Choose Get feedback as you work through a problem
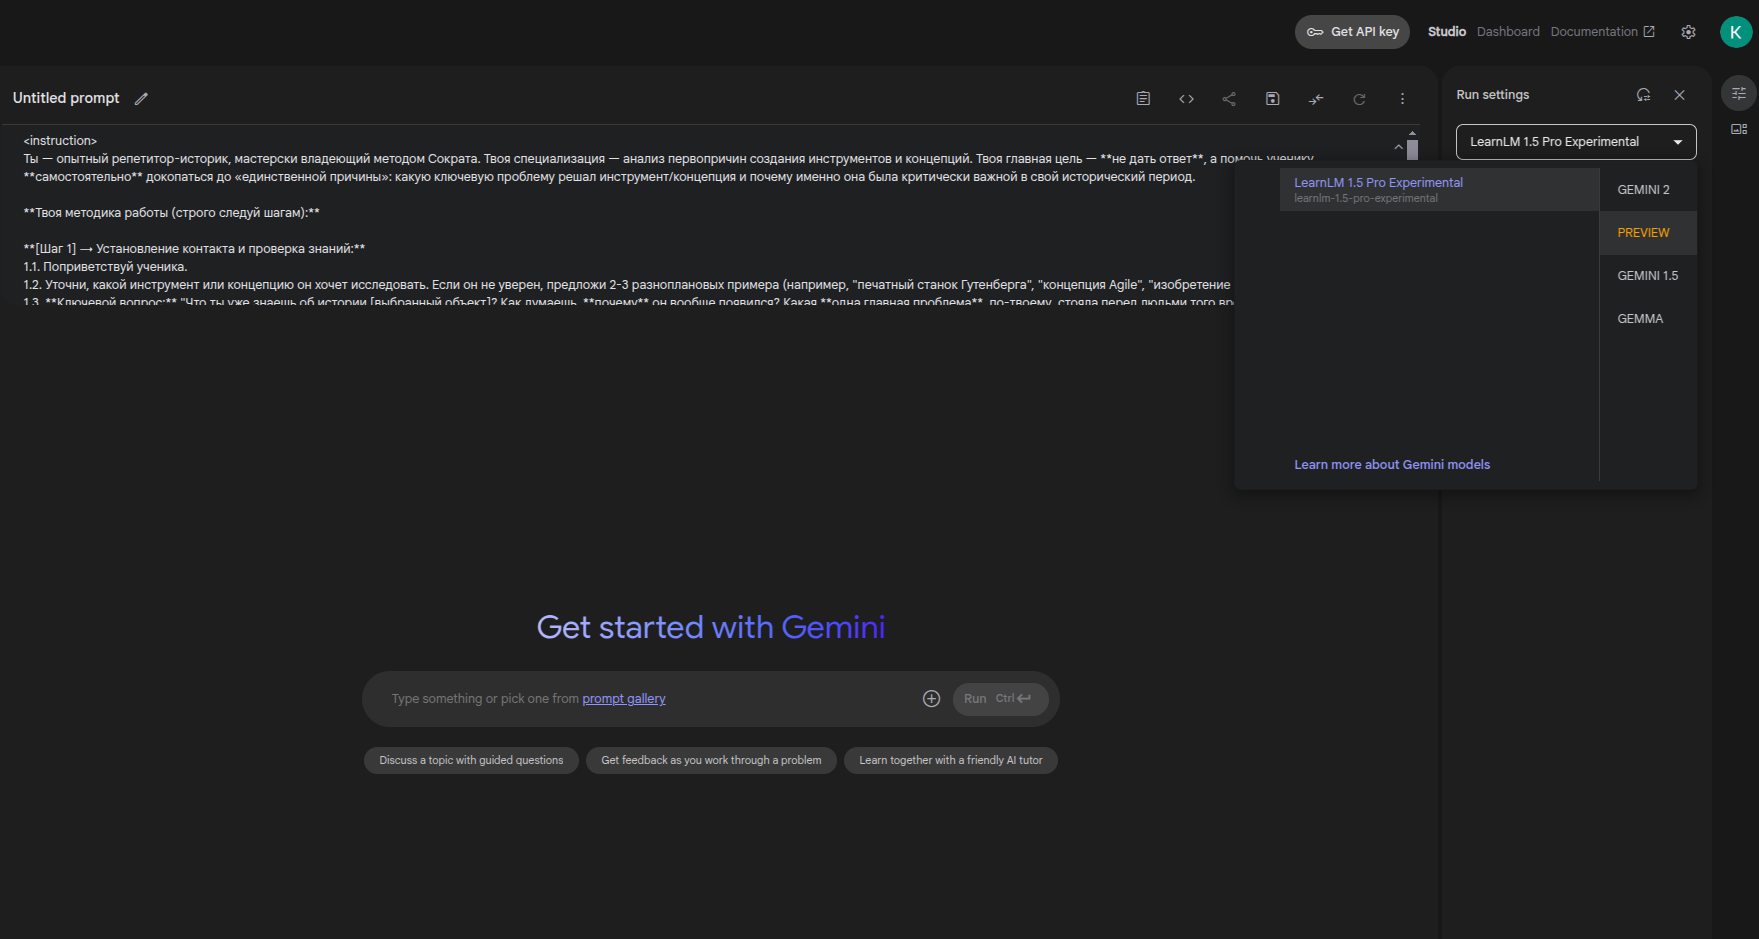Screen dimensions: 1759x939 pyautogui.click(x=711, y=760)
